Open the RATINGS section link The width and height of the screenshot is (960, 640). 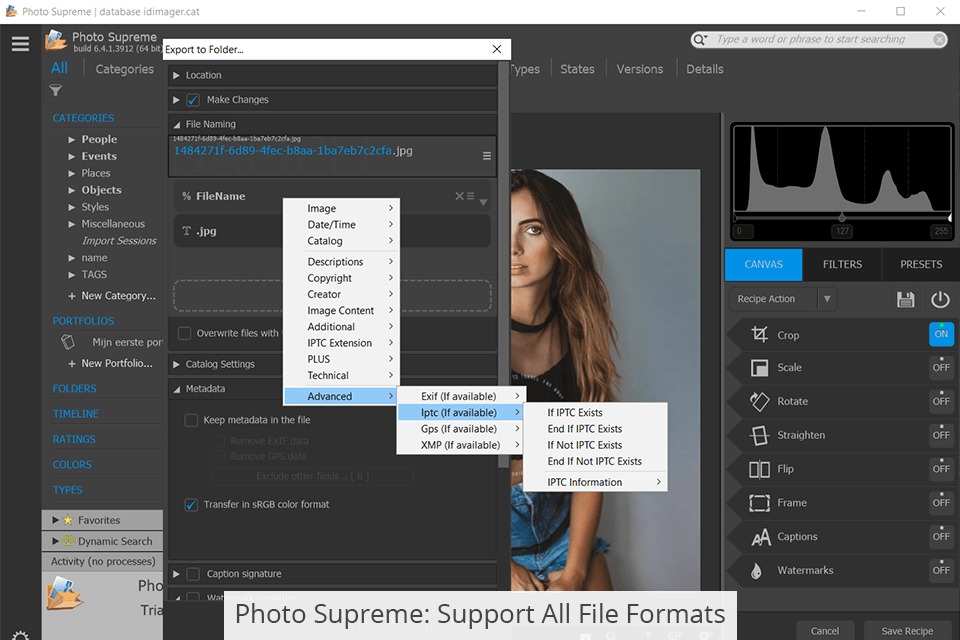[74, 439]
